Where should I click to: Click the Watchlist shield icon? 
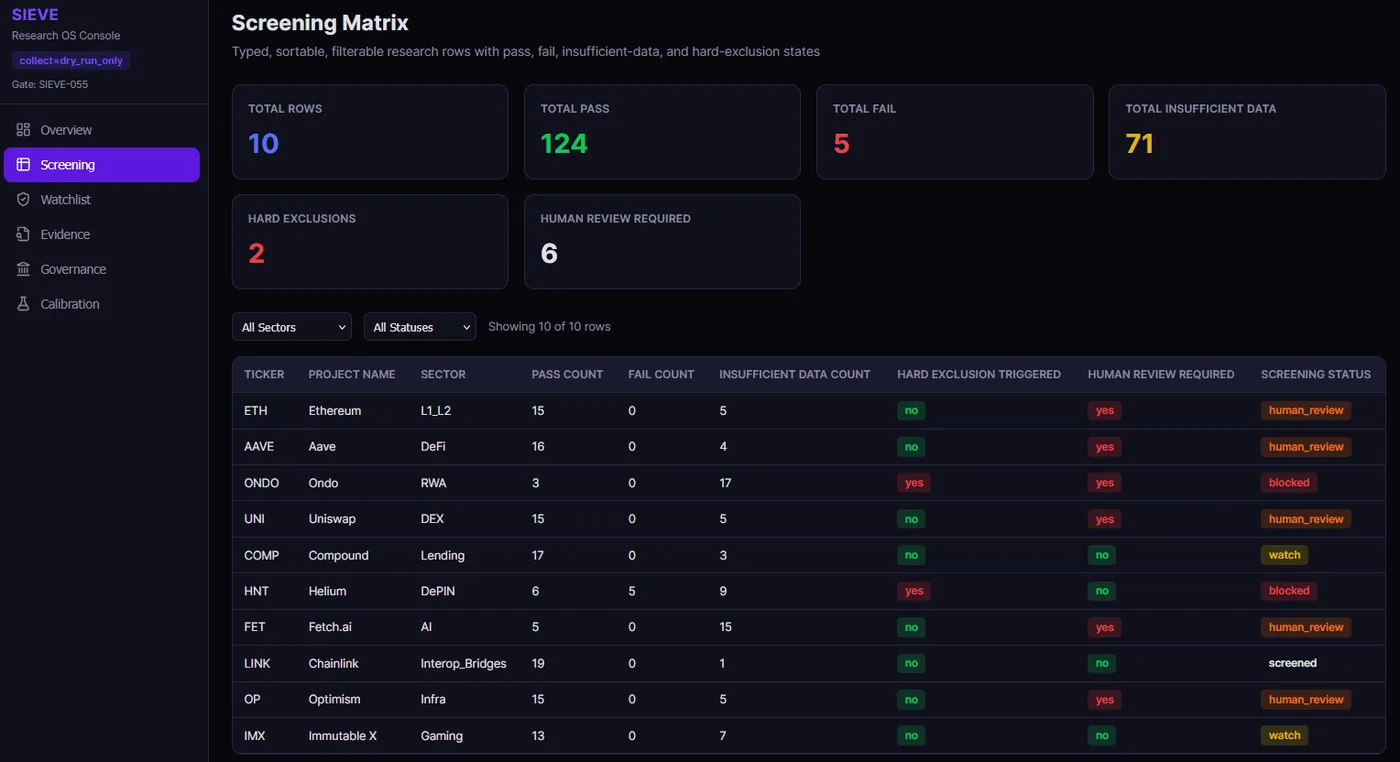click(x=23, y=200)
